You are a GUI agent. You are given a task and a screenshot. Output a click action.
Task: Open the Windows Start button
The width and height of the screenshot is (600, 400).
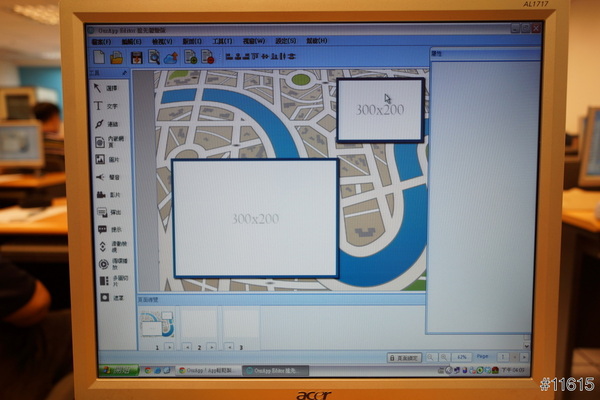click(x=119, y=371)
